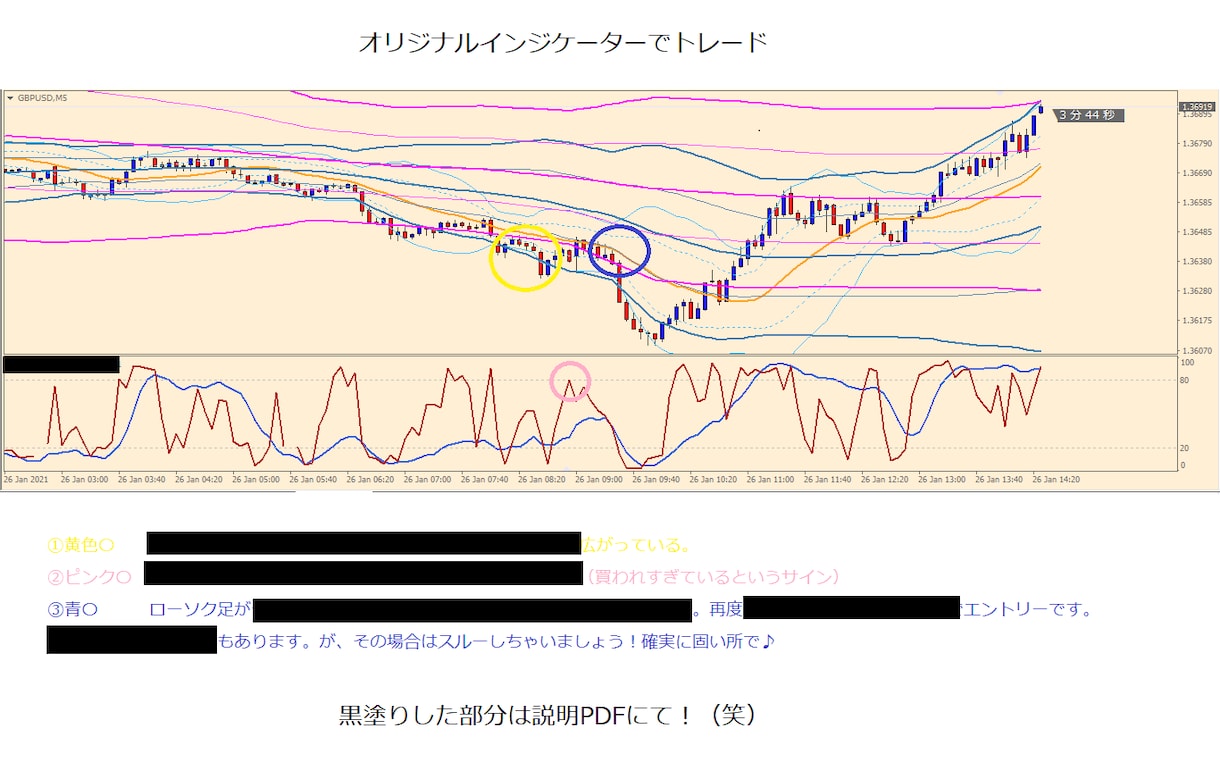Click the text （買われすぎているというサイン）
Screen dimensions: 1220x779
click(x=713, y=576)
